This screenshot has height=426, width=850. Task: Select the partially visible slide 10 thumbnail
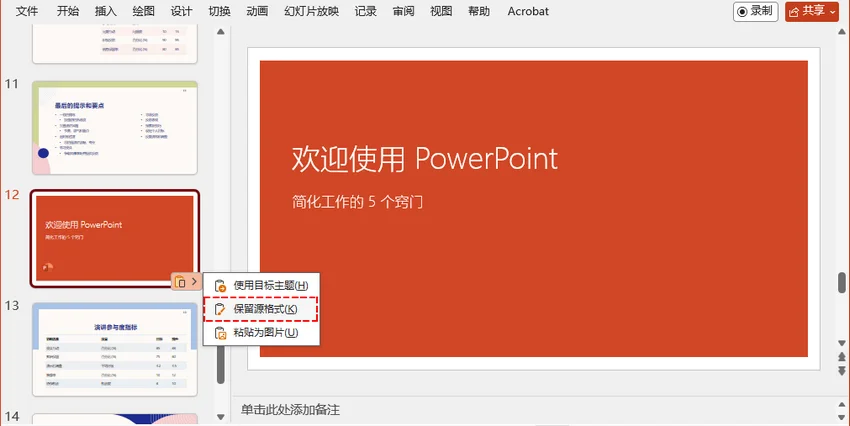pyautogui.click(x=114, y=46)
